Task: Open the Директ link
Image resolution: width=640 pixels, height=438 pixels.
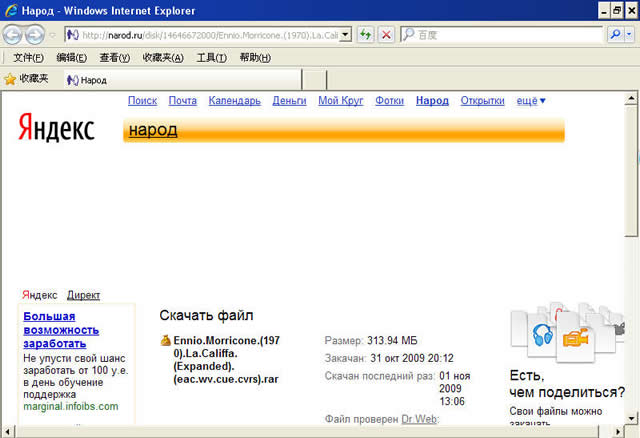Action: pos(83,295)
